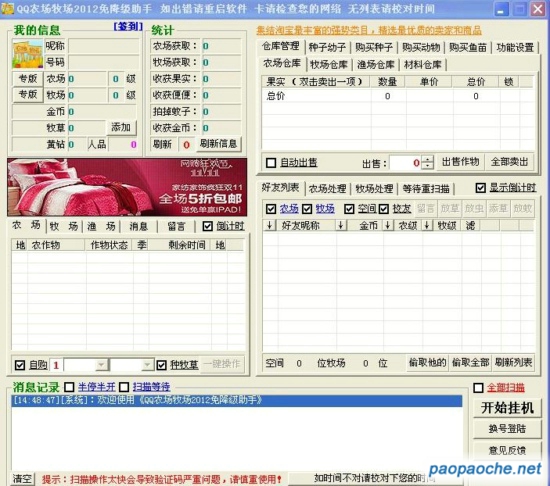Toggle the 自购 checkbox
Screen dimensions: 550x486
[20, 365]
